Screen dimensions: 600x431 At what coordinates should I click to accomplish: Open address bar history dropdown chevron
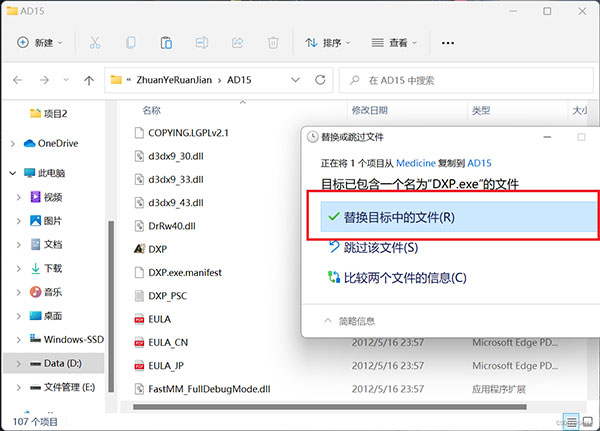point(295,80)
